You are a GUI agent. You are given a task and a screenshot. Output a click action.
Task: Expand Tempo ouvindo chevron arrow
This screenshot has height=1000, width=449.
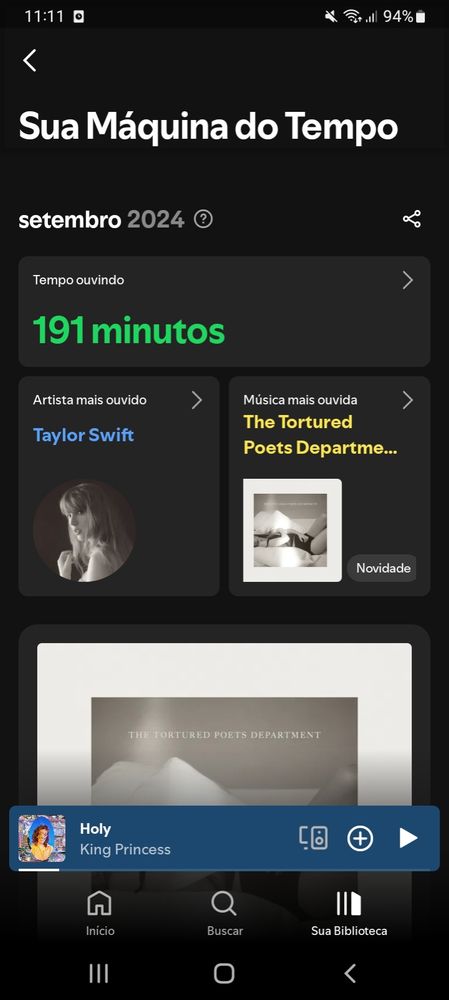[408, 280]
